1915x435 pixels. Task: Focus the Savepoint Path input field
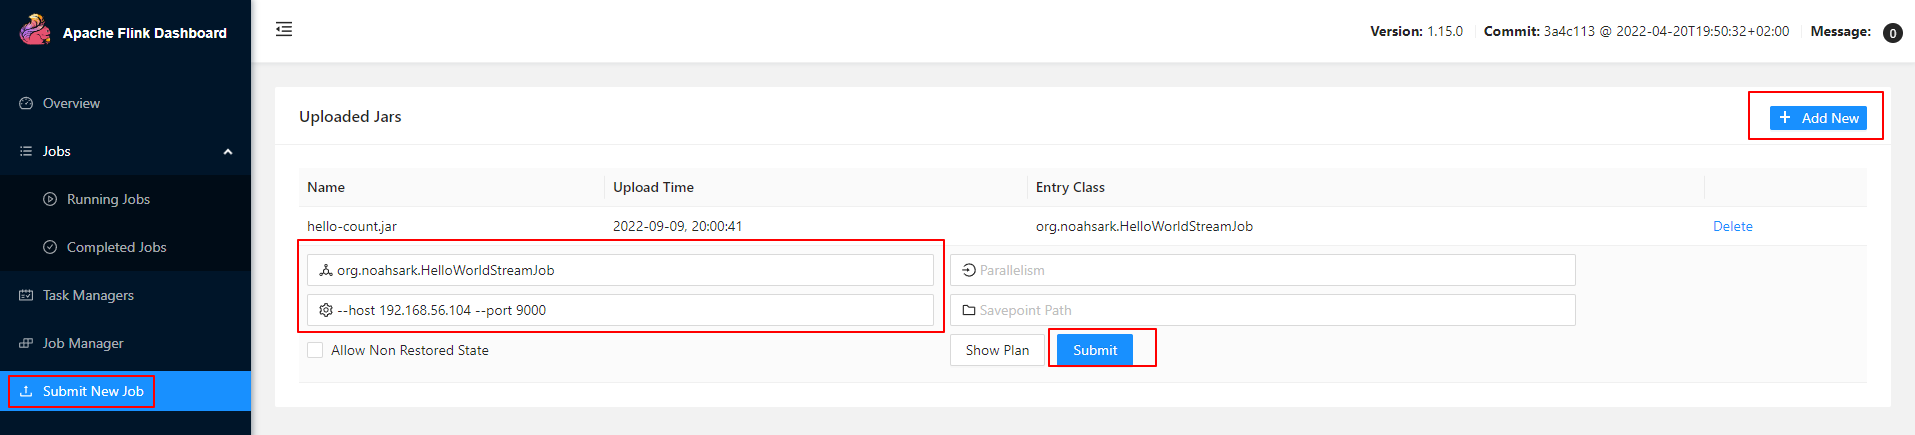tap(1262, 310)
